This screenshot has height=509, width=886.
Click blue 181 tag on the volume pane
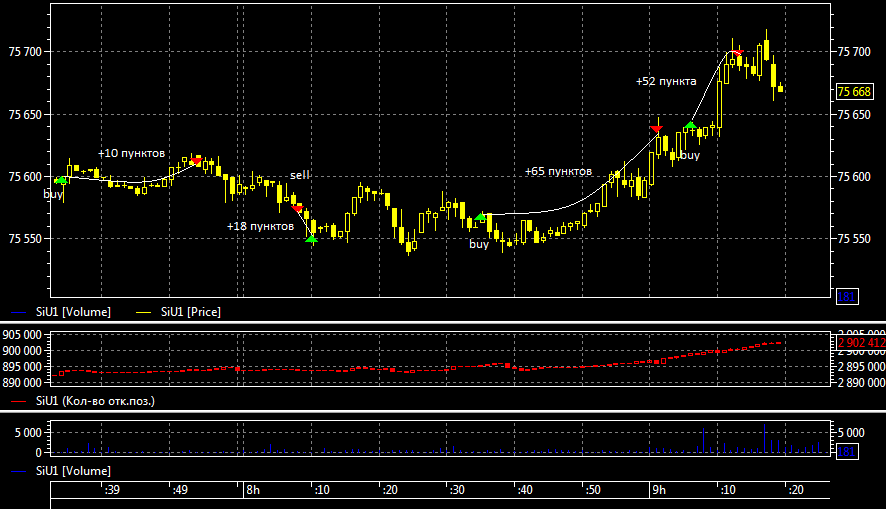[x=846, y=451]
